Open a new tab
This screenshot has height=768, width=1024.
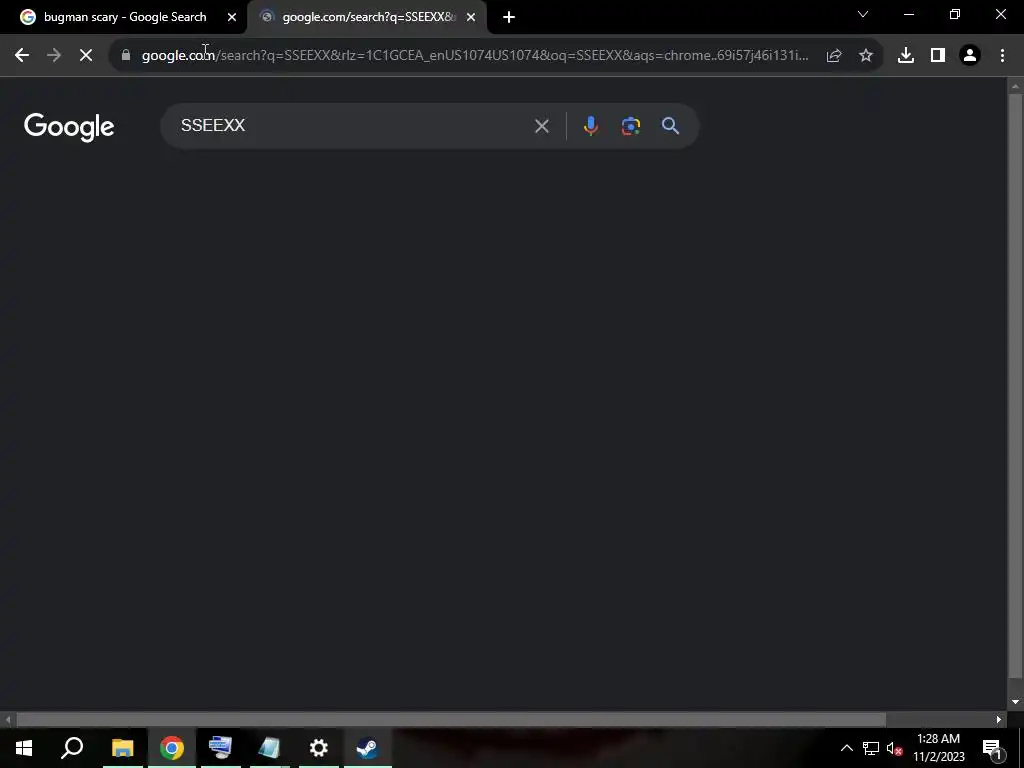tap(509, 17)
